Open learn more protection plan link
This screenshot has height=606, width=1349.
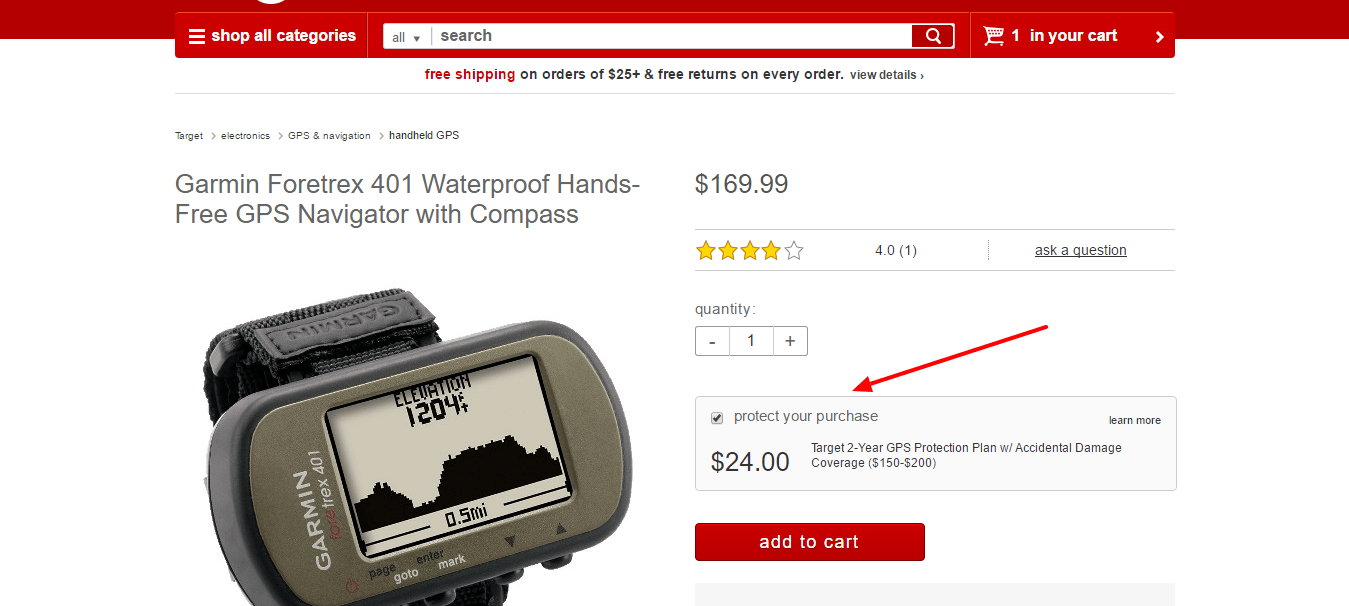pos(1135,420)
